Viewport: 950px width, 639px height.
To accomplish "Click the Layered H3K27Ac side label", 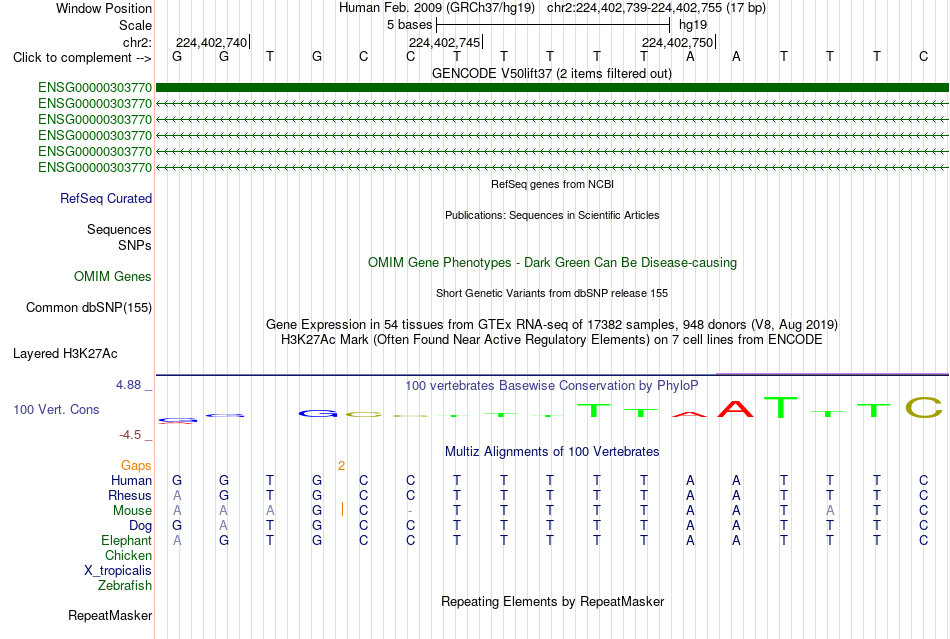I will [65, 354].
